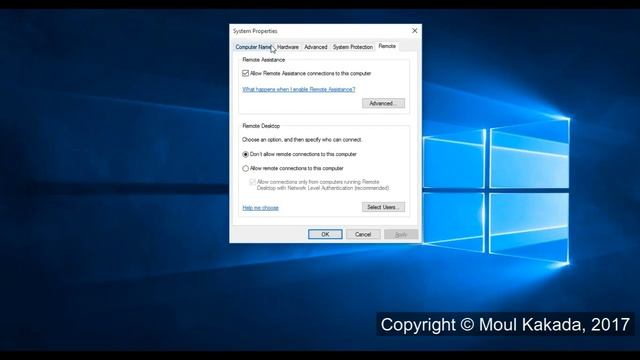
Task: Switch to the Computer Name tab
Action: pyautogui.click(x=253, y=47)
